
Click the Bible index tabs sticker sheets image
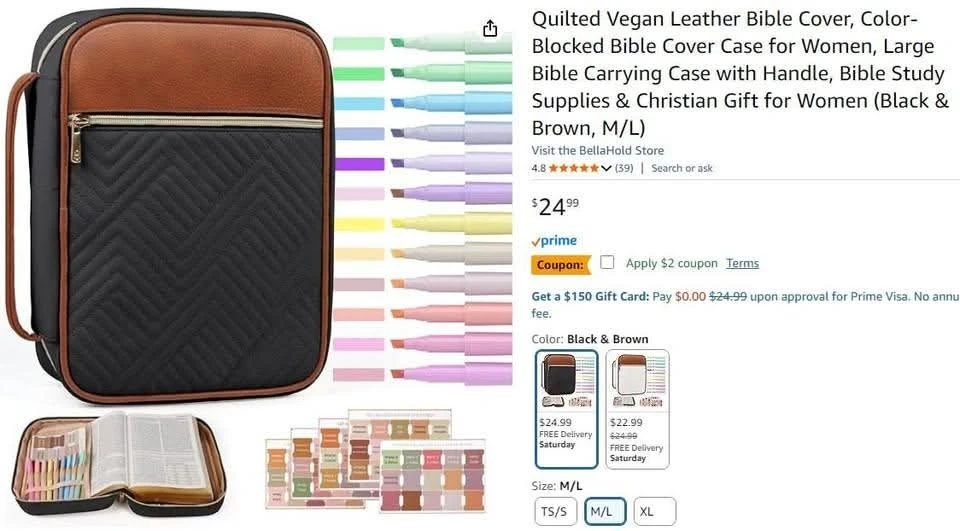point(376,461)
